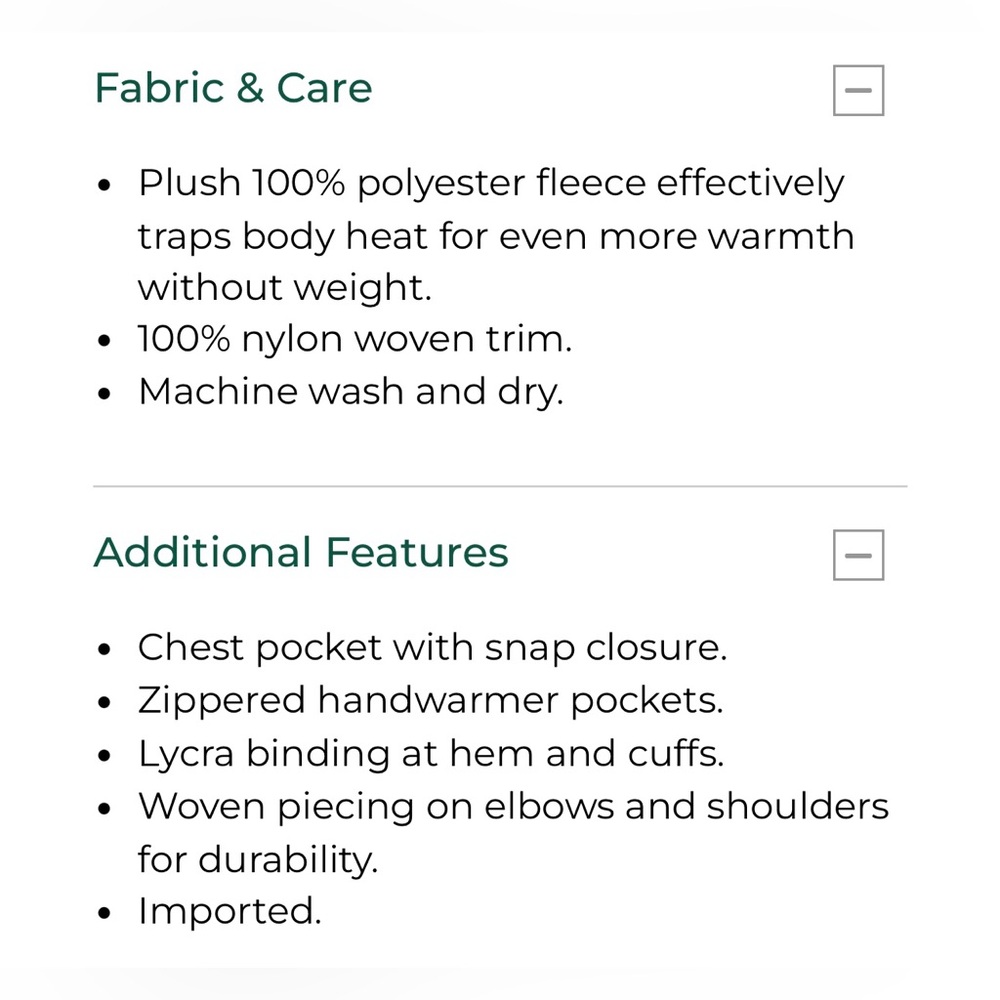This screenshot has height=1000, width=1000.
Task: Click the divider line between sections
Action: [x=500, y=486]
